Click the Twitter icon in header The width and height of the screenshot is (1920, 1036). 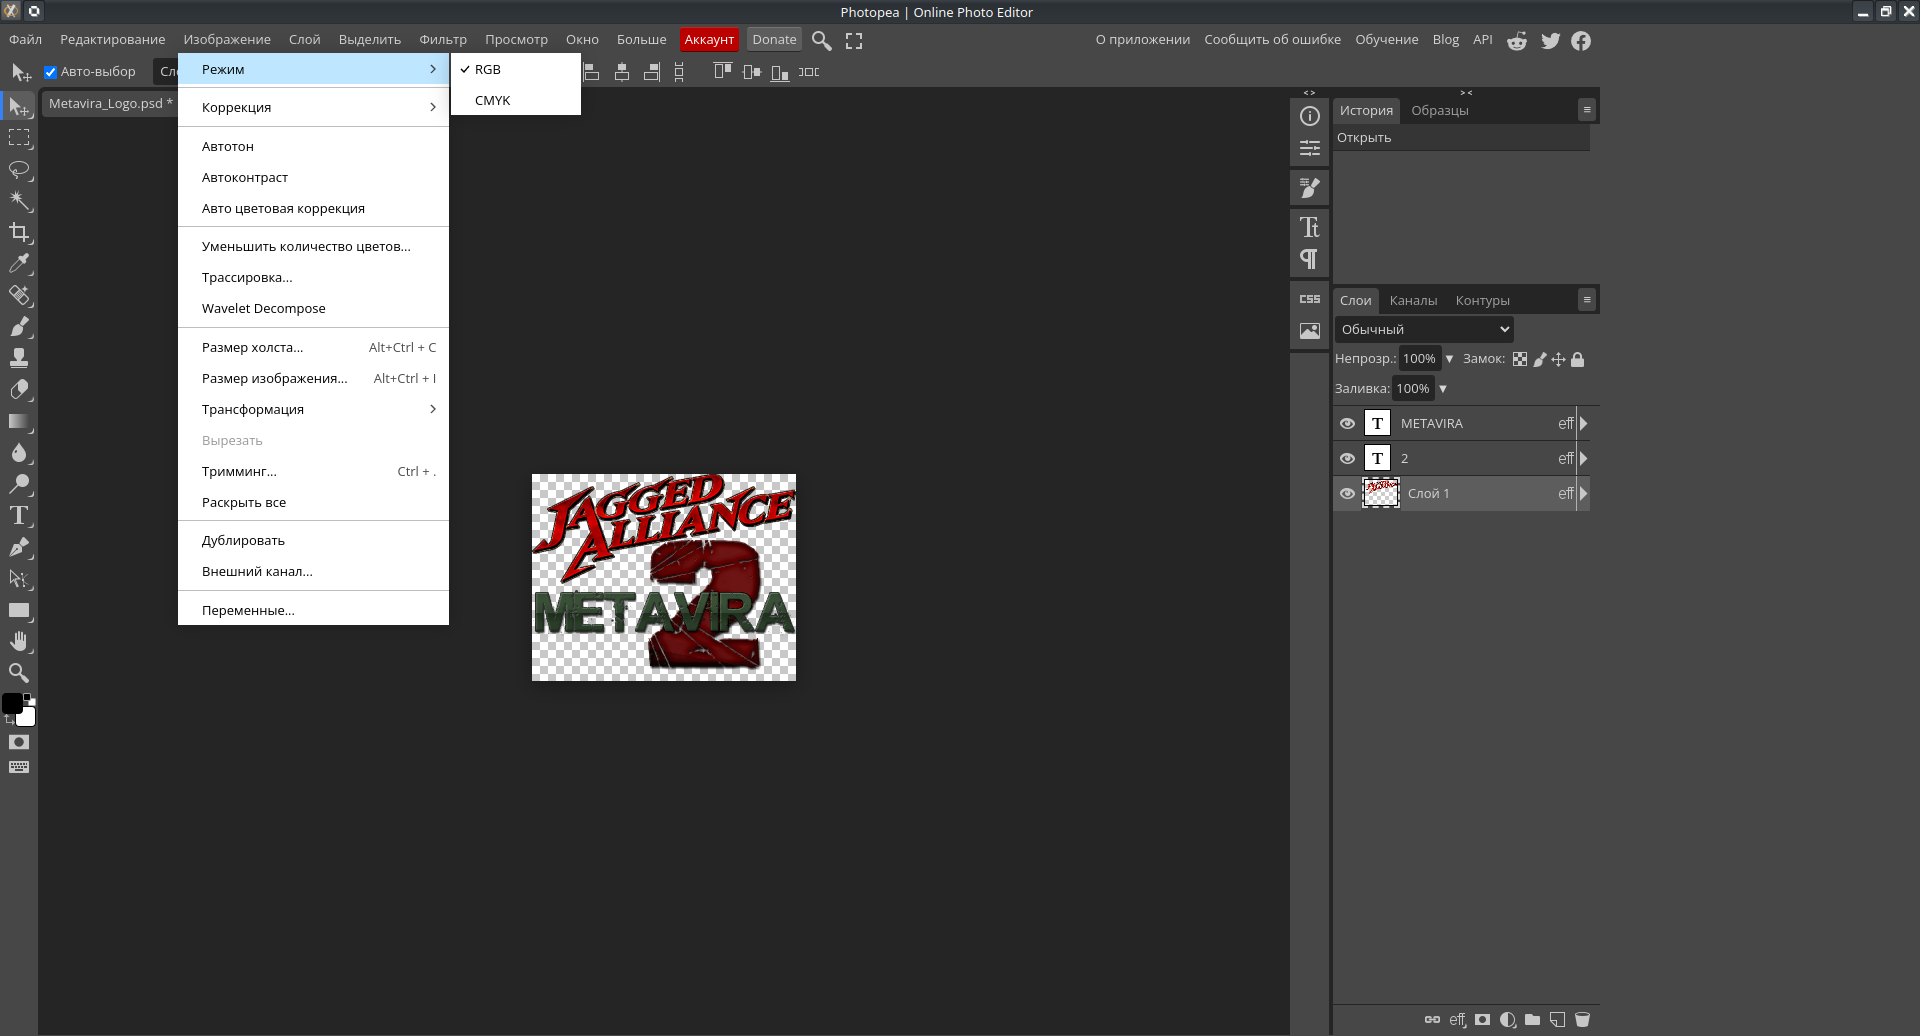point(1550,41)
